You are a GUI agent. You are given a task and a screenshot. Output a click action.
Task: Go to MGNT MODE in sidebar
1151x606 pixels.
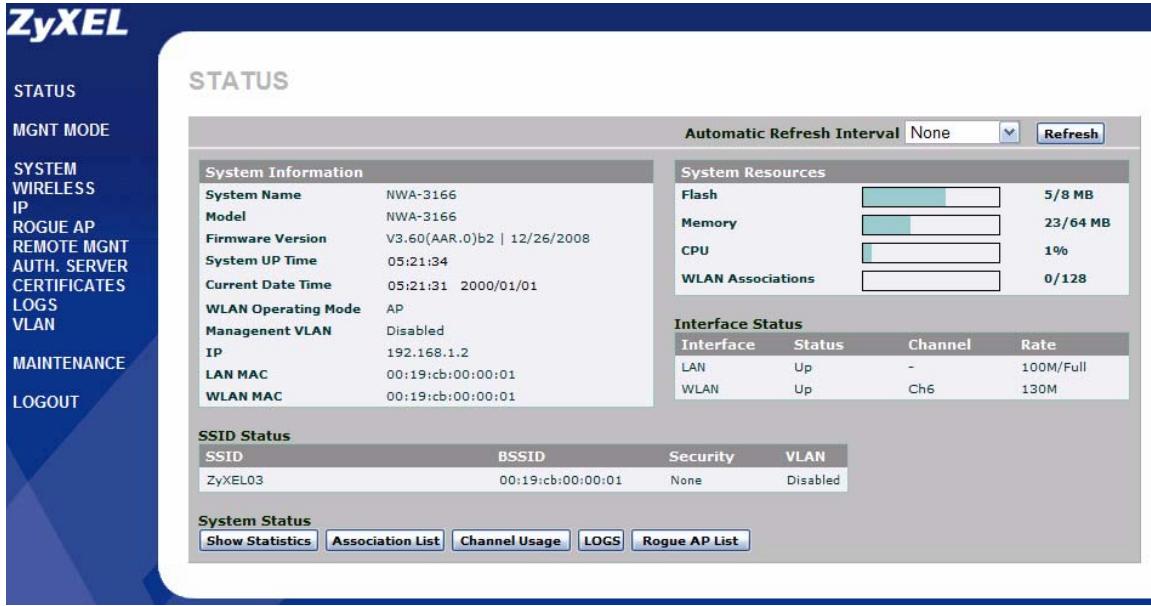tap(61, 130)
